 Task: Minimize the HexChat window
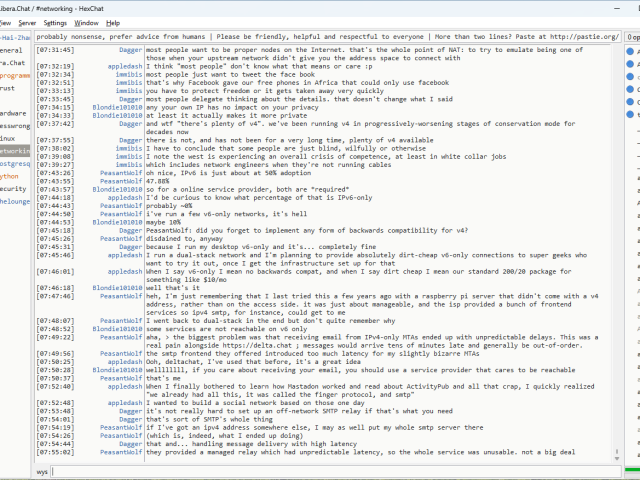coord(617,9)
